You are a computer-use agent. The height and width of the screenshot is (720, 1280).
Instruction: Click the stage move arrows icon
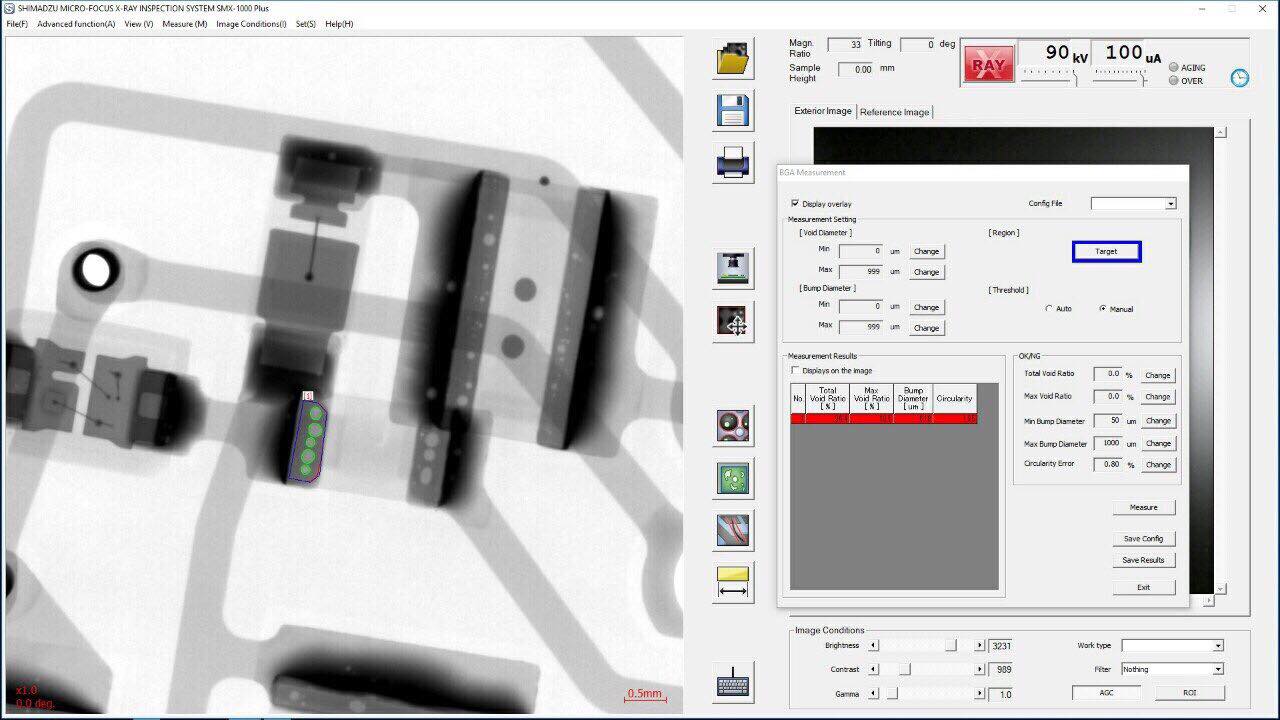pos(734,322)
